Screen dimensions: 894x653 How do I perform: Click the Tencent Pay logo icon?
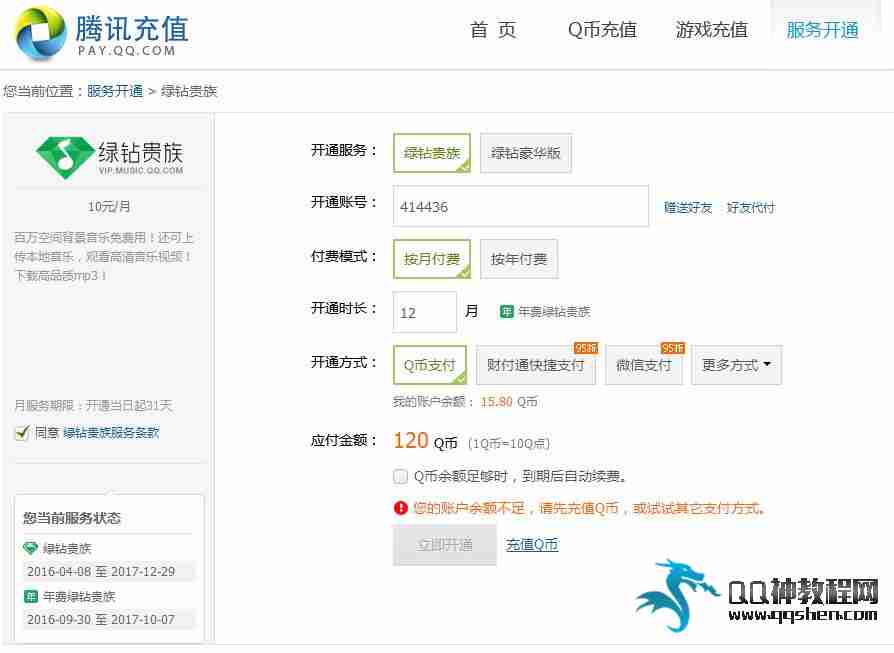coord(40,34)
